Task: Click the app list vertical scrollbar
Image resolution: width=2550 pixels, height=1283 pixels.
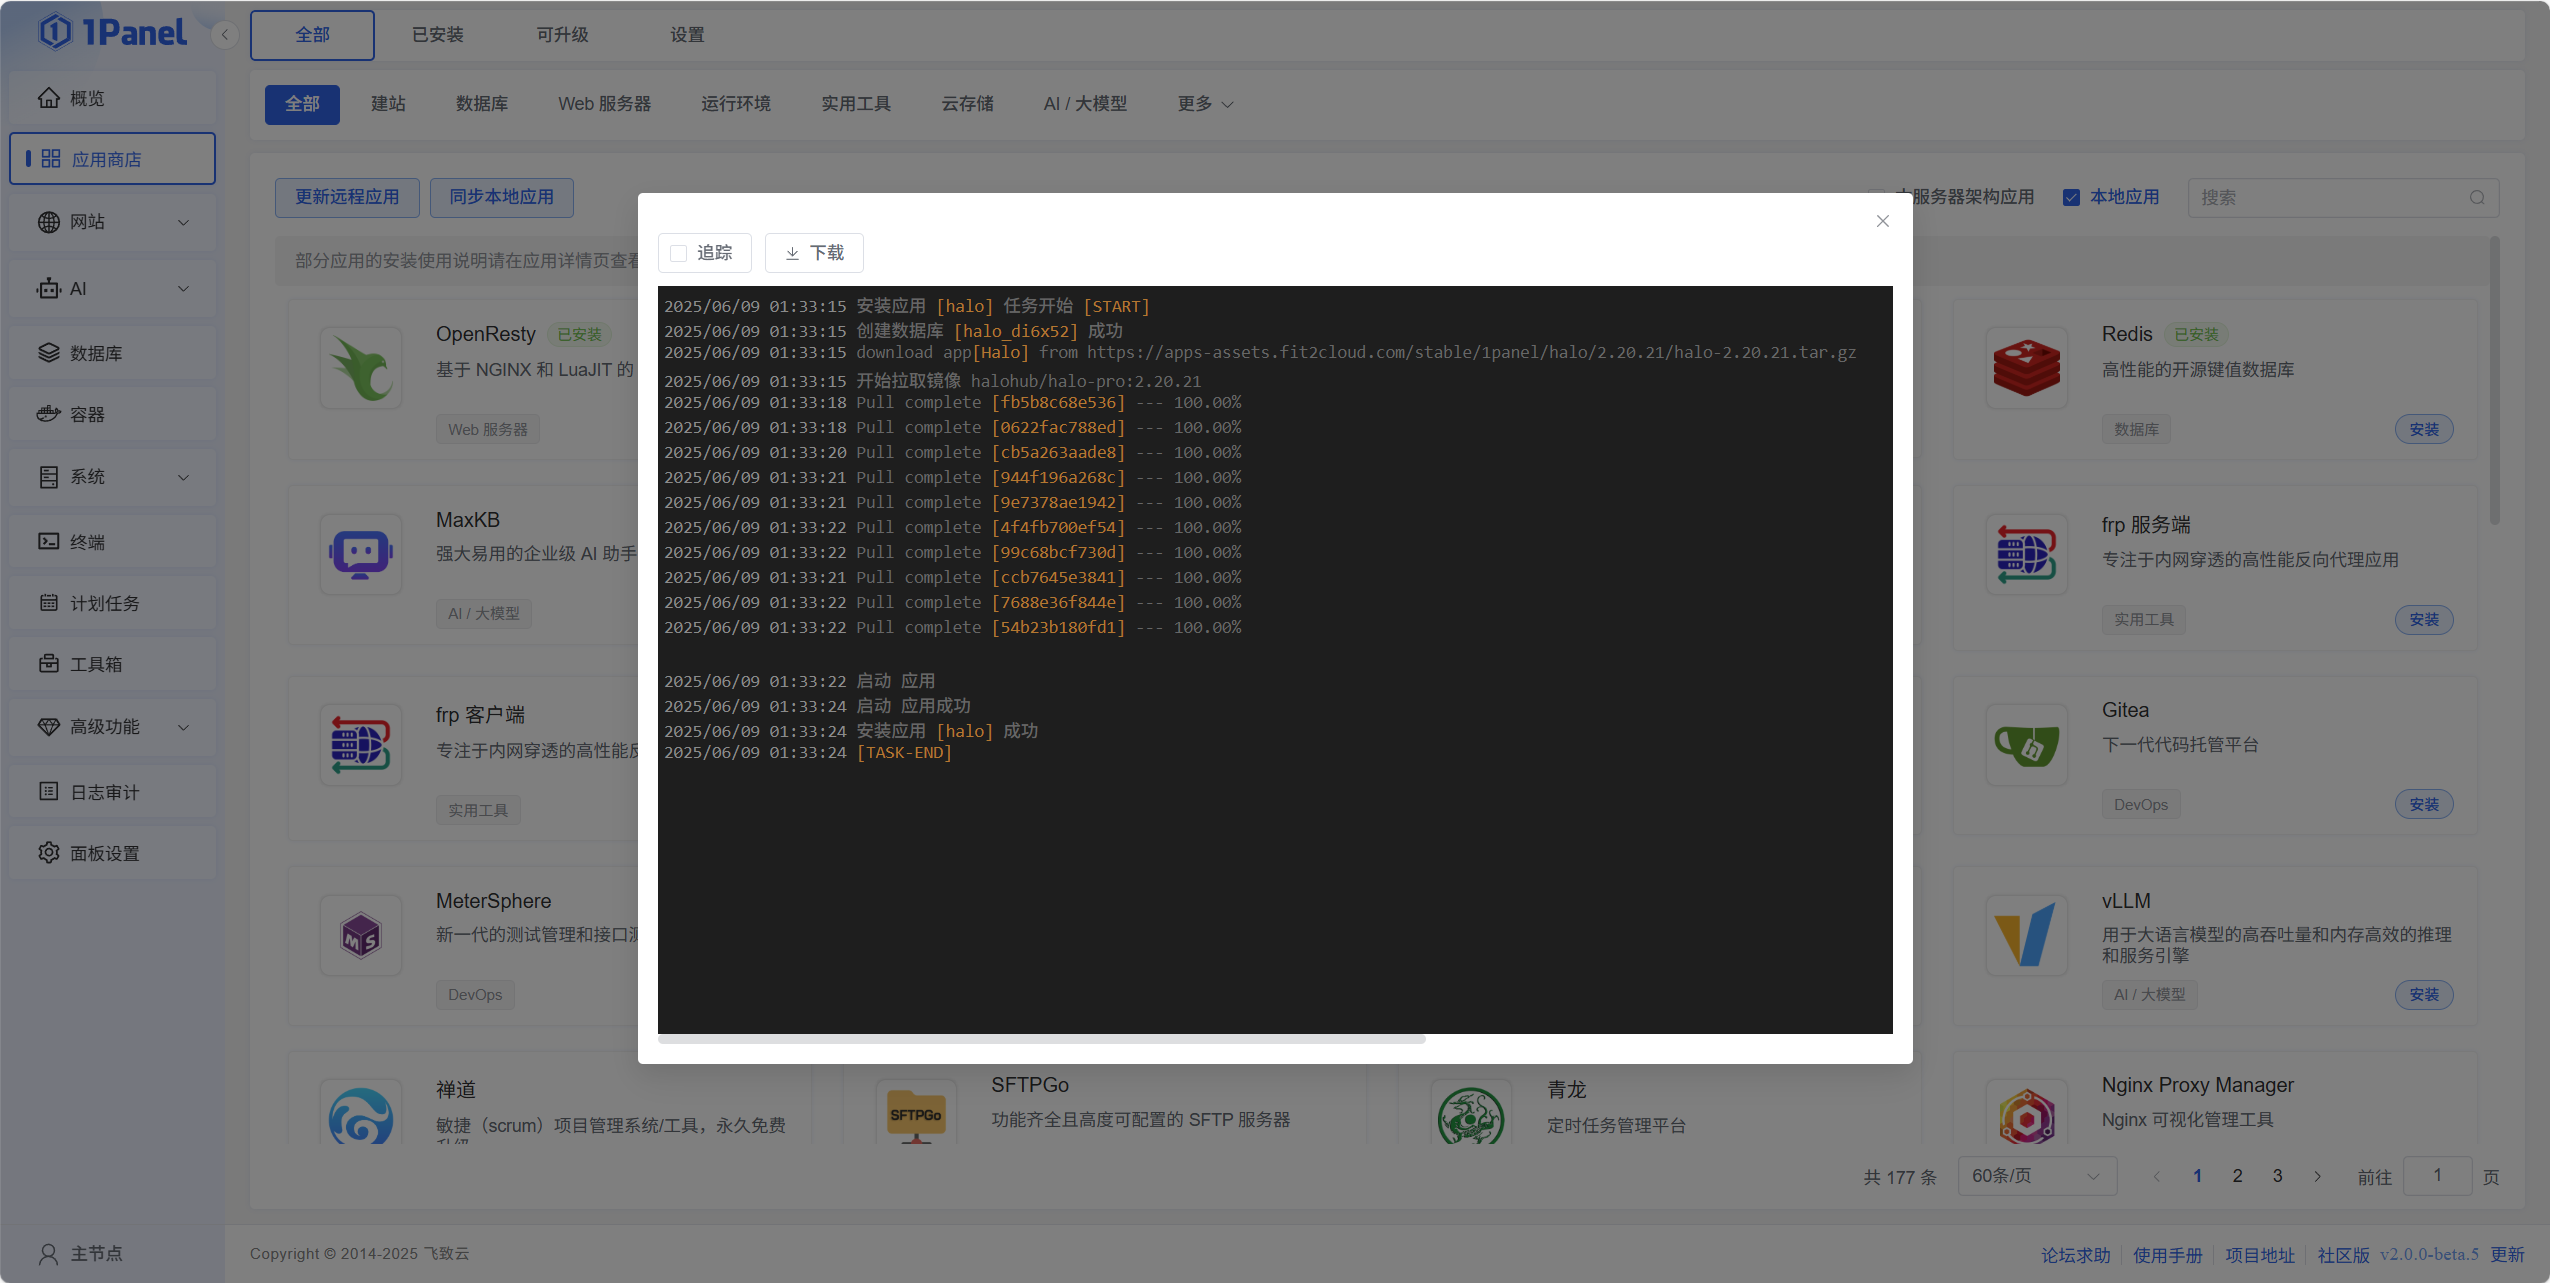Action: click(2495, 380)
